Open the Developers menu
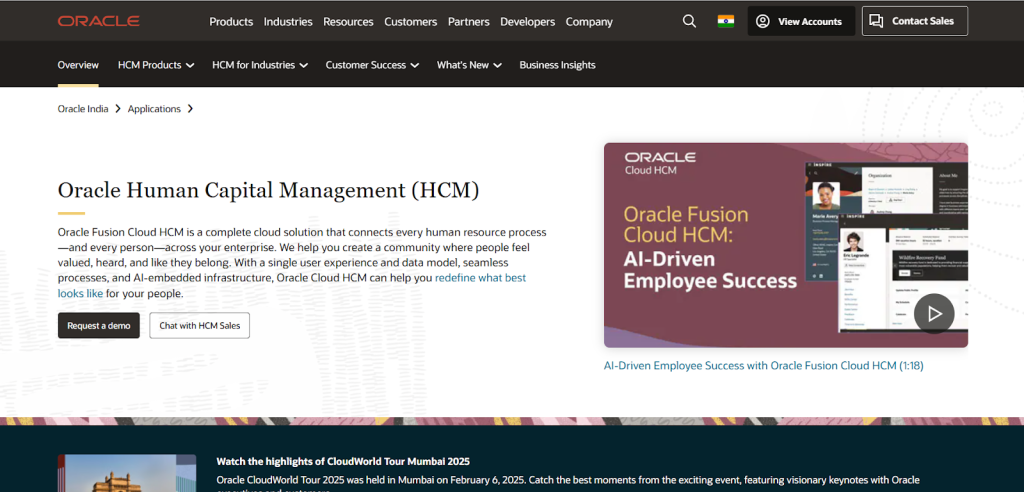This screenshot has width=1024, height=492. click(x=528, y=22)
